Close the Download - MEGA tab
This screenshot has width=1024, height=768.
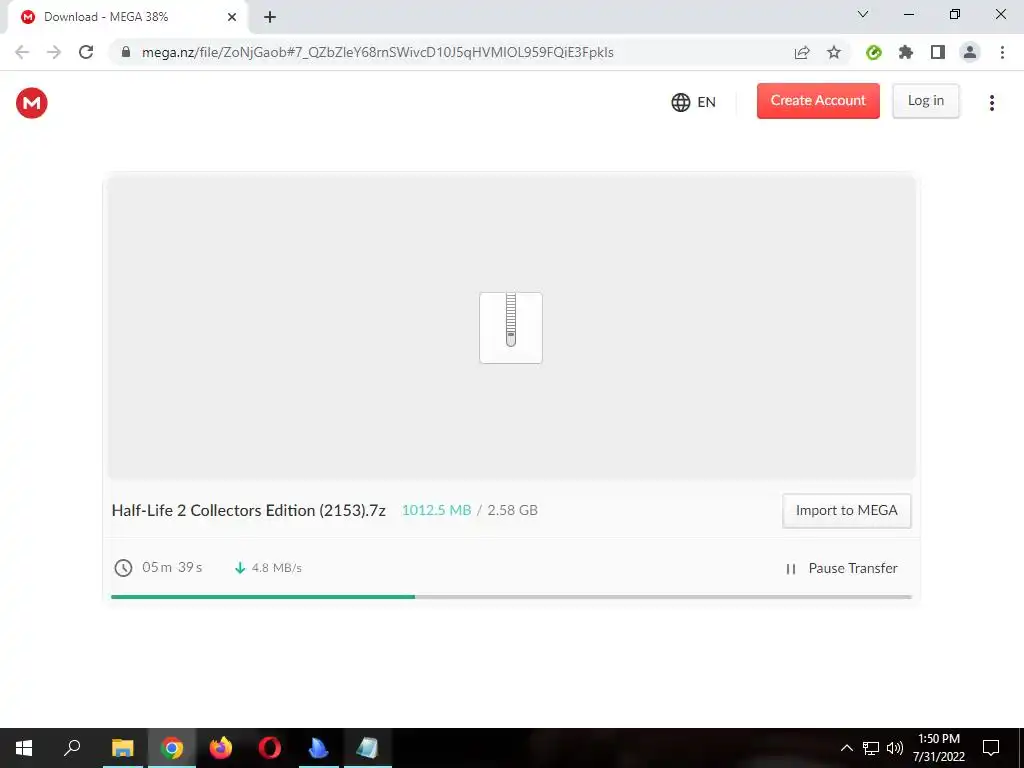(232, 17)
